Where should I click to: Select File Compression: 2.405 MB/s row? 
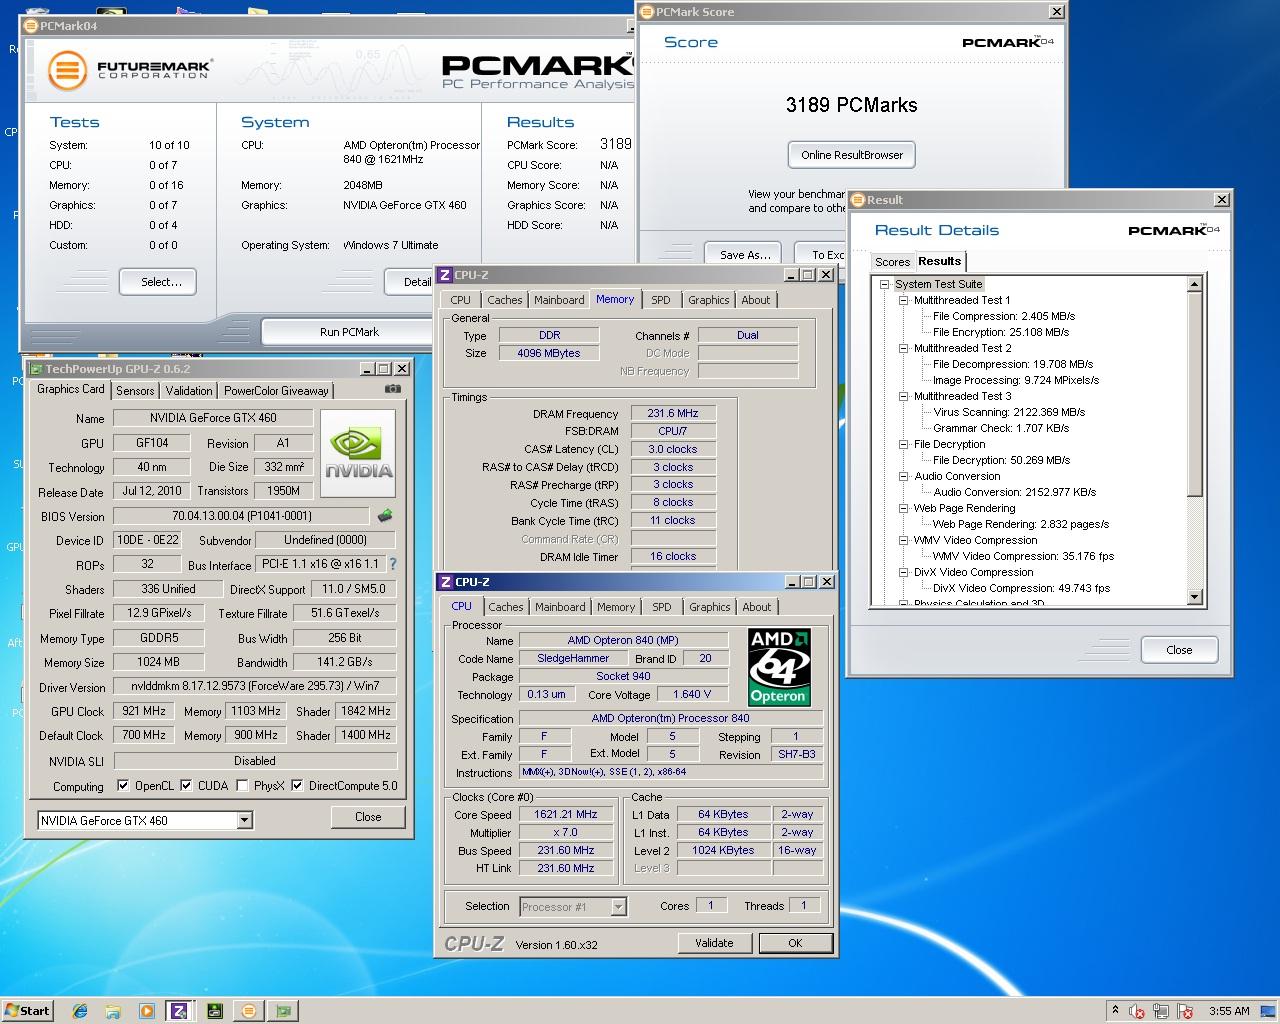point(1004,316)
